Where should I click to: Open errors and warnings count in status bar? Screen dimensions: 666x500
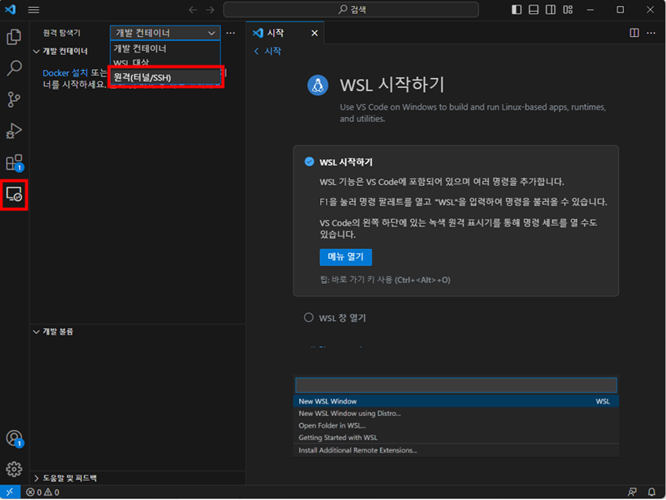(x=42, y=492)
